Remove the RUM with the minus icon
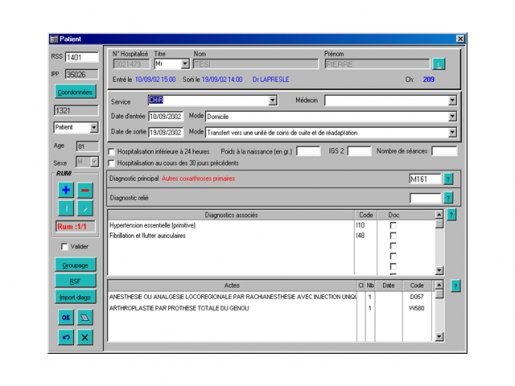 (85, 190)
